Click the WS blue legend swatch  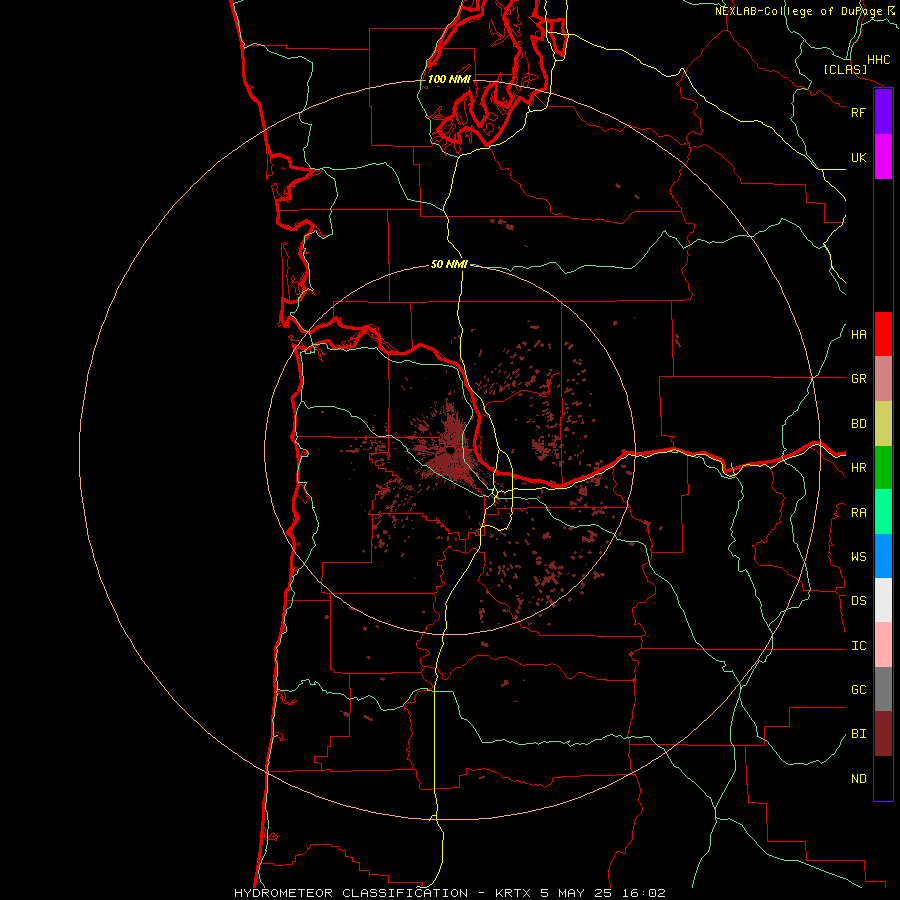pos(883,556)
